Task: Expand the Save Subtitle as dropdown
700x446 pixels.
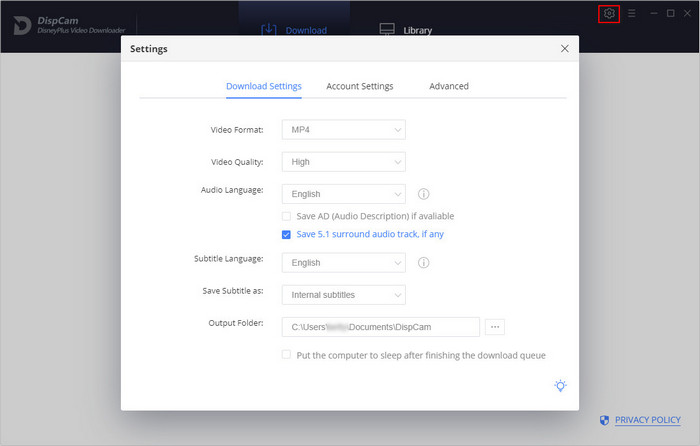Action: point(343,295)
